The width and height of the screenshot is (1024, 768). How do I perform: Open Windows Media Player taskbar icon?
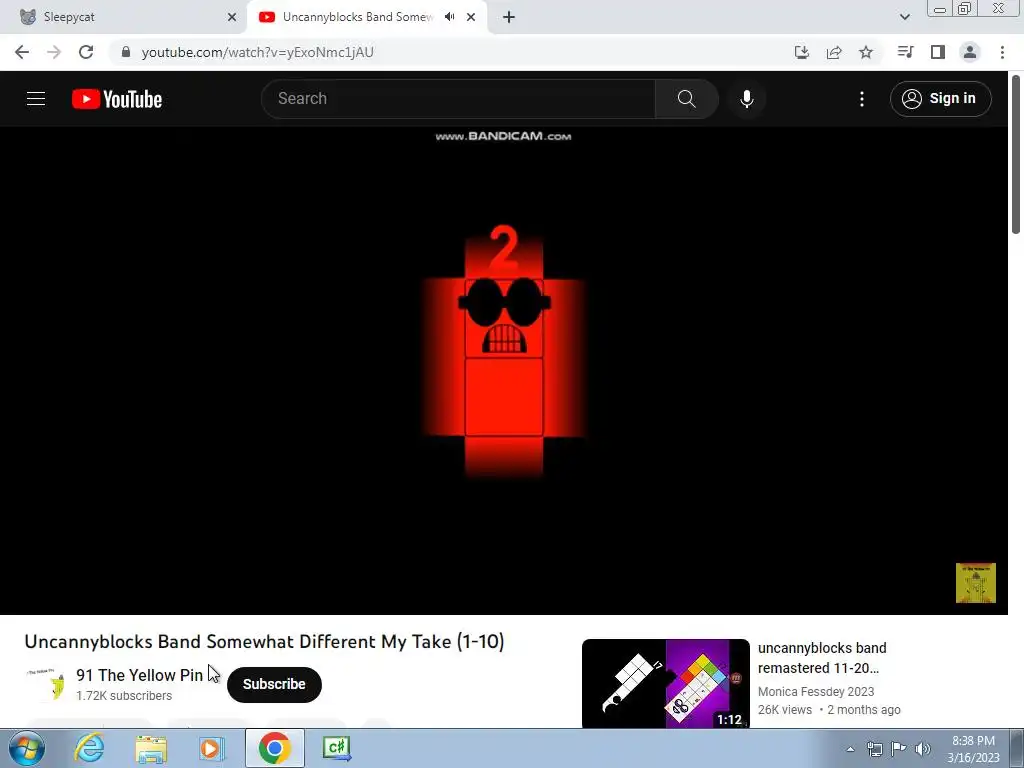pyautogui.click(x=212, y=748)
